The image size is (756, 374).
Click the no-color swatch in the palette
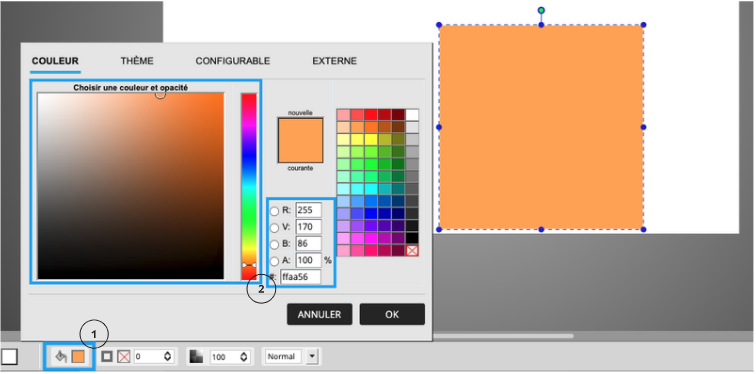(412, 251)
